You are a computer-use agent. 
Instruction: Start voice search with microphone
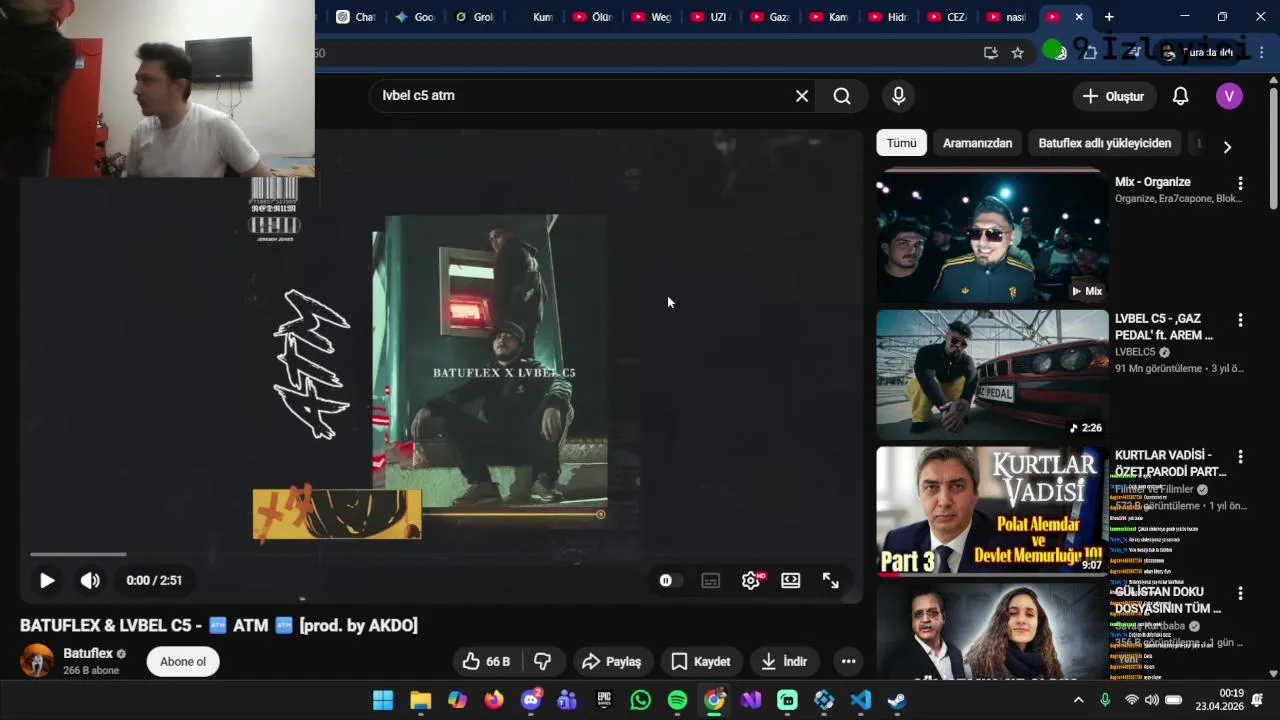(x=898, y=96)
